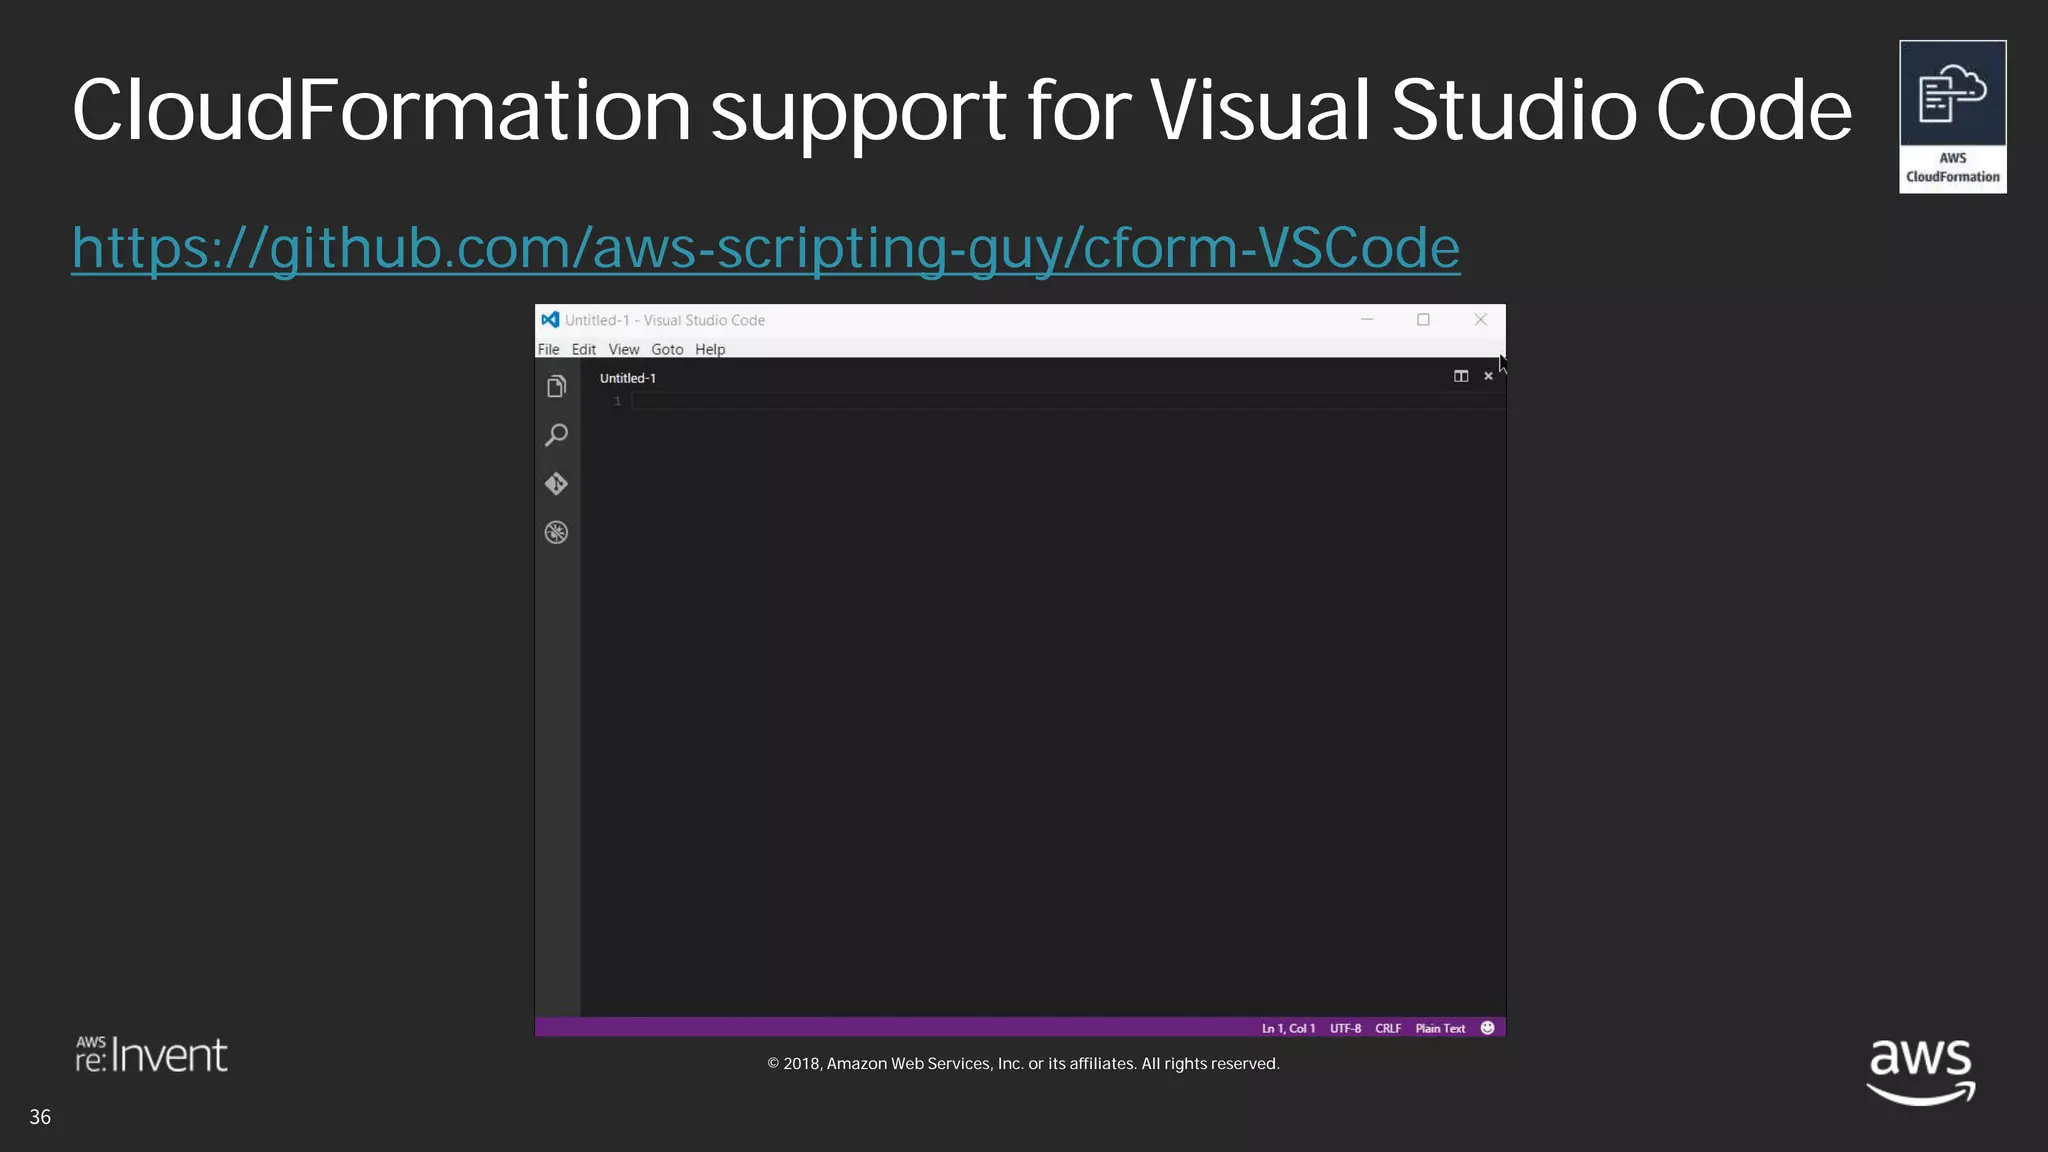Change the CRLF line ending setting
This screenshot has width=2048, height=1152.
[x=1388, y=1028]
